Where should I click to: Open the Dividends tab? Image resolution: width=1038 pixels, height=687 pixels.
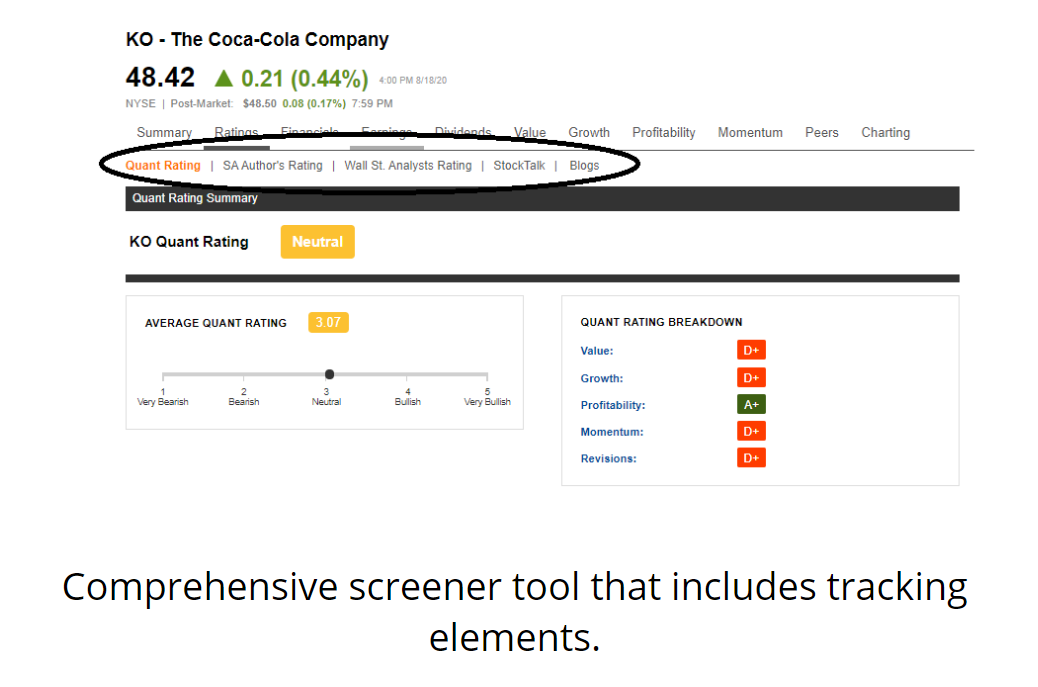point(463,132)
